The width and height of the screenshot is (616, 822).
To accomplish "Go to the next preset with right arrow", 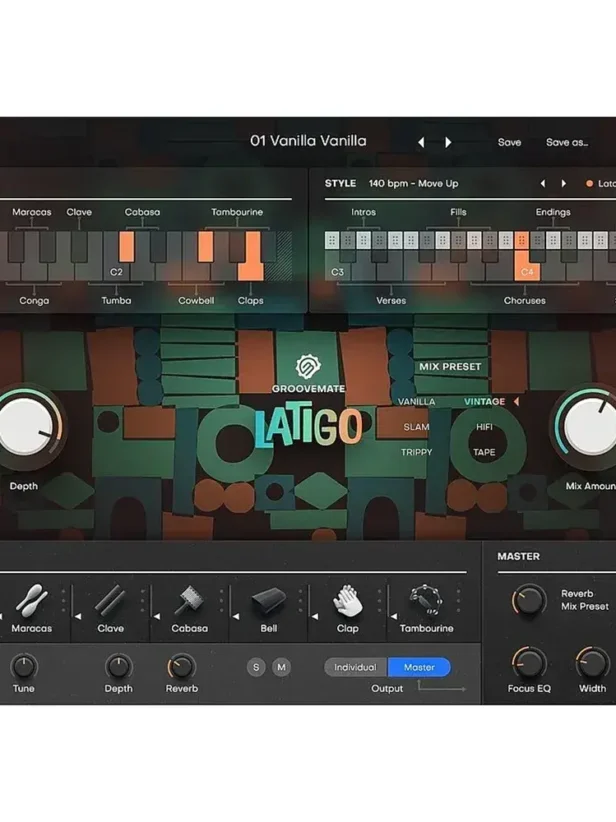I will [448, 143].
